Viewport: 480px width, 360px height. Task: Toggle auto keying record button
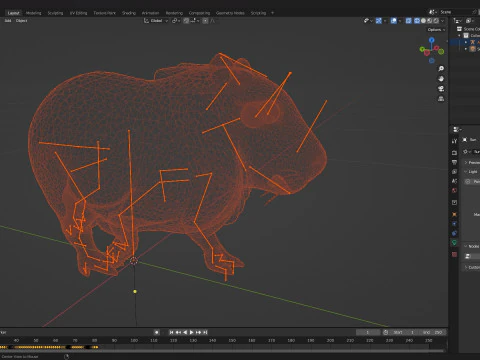click(x=157, y=332)
